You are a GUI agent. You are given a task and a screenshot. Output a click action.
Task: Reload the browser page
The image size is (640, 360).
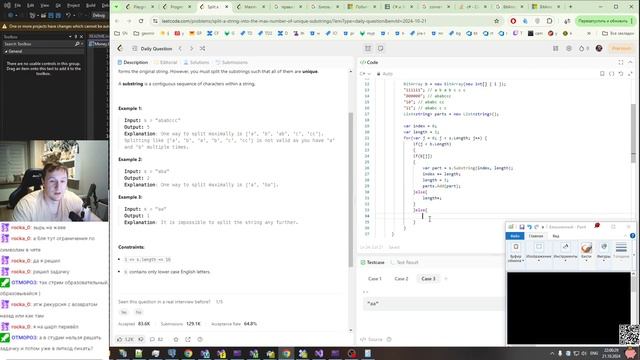click(141, 21)
